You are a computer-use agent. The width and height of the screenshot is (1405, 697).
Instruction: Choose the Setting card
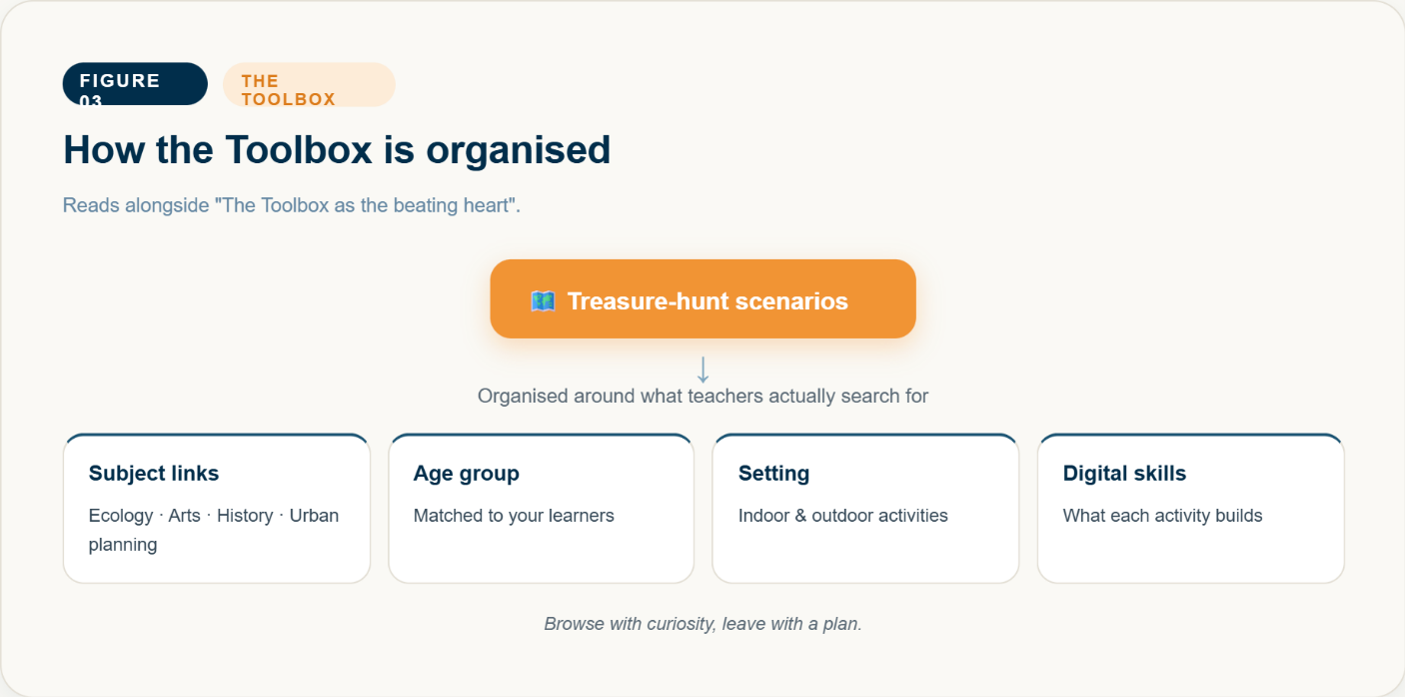click(866, 508)
